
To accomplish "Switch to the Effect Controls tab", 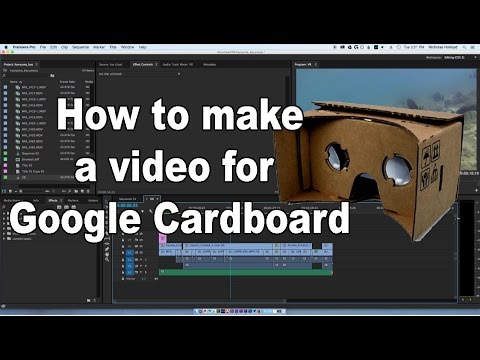I will click(x=143, y=64).
